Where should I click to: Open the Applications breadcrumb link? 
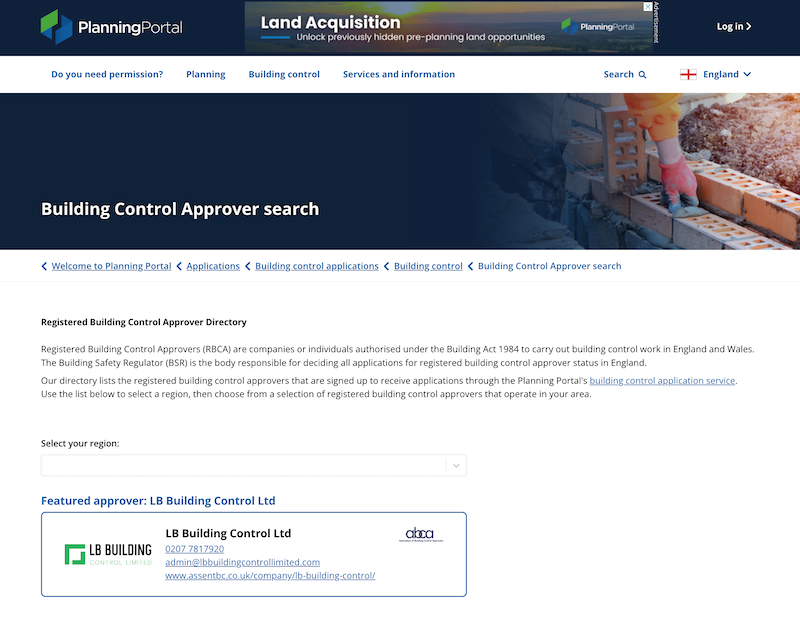tap(213, 266)
